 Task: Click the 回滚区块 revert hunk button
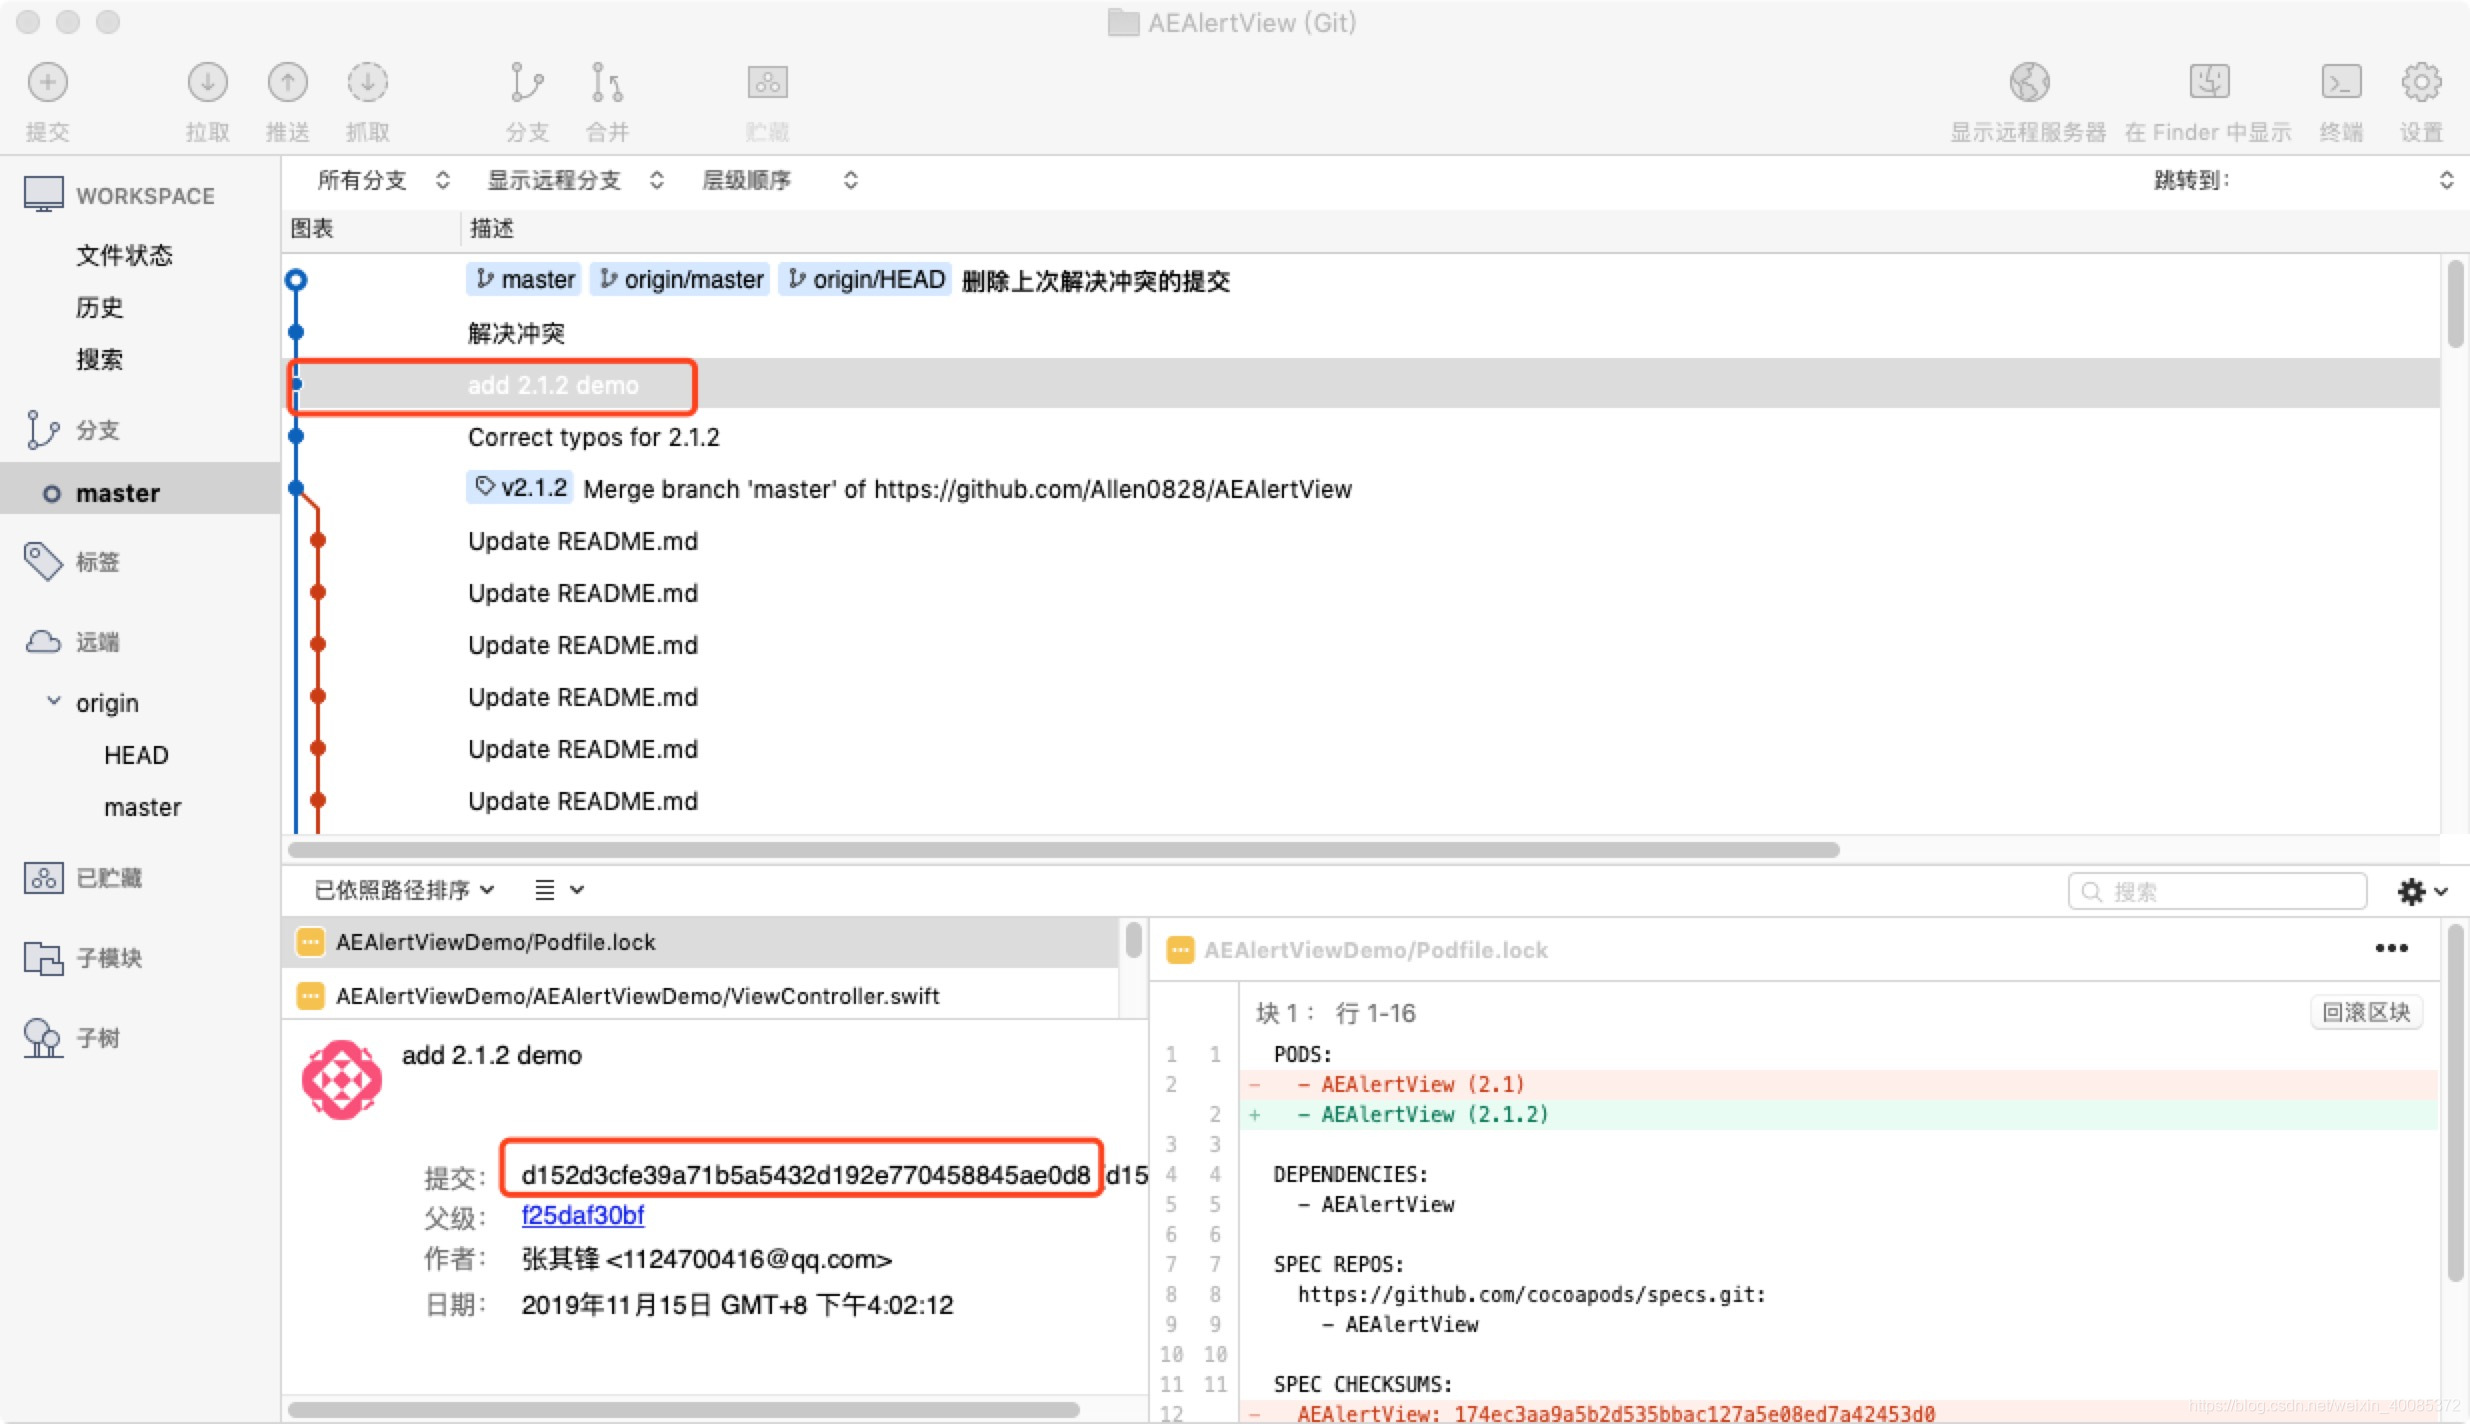pos(2365,1012)
